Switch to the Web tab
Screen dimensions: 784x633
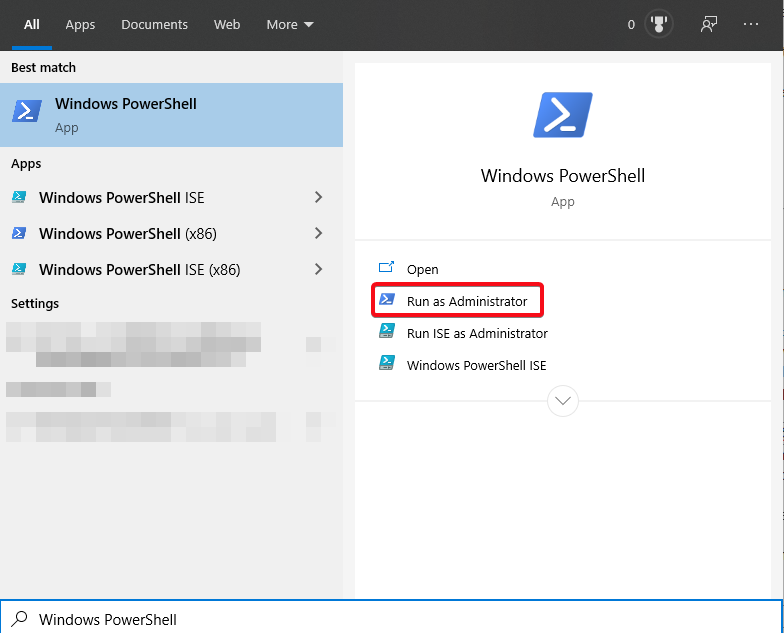point(227,25)
